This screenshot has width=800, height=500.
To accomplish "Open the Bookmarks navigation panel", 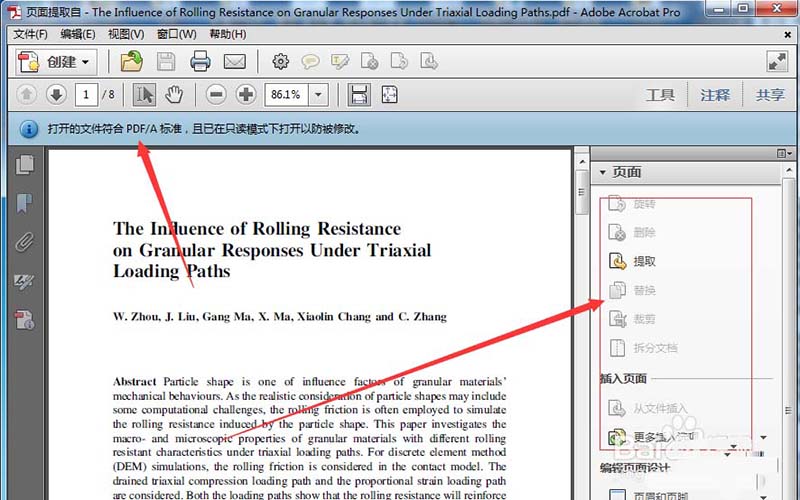I will (25, 202).
